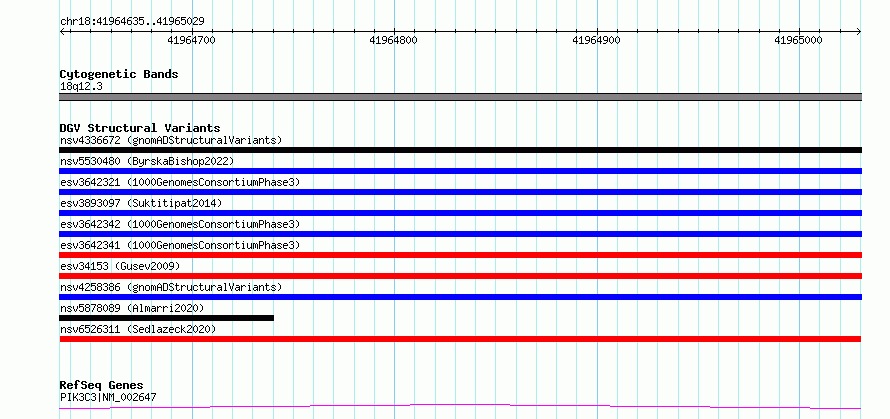
Task: Click the black bar under nsv4336672
Action: [460, 150]
